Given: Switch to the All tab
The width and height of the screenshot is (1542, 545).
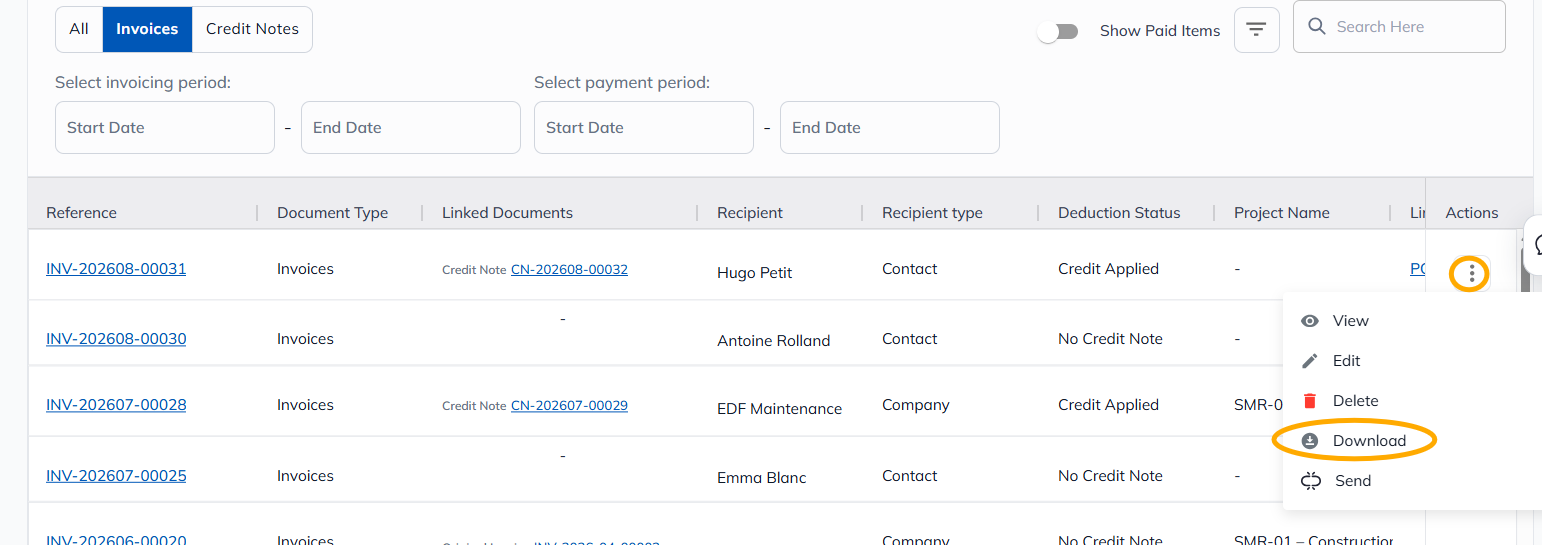Looking at the screenshot, I should (x=79, y=29).
